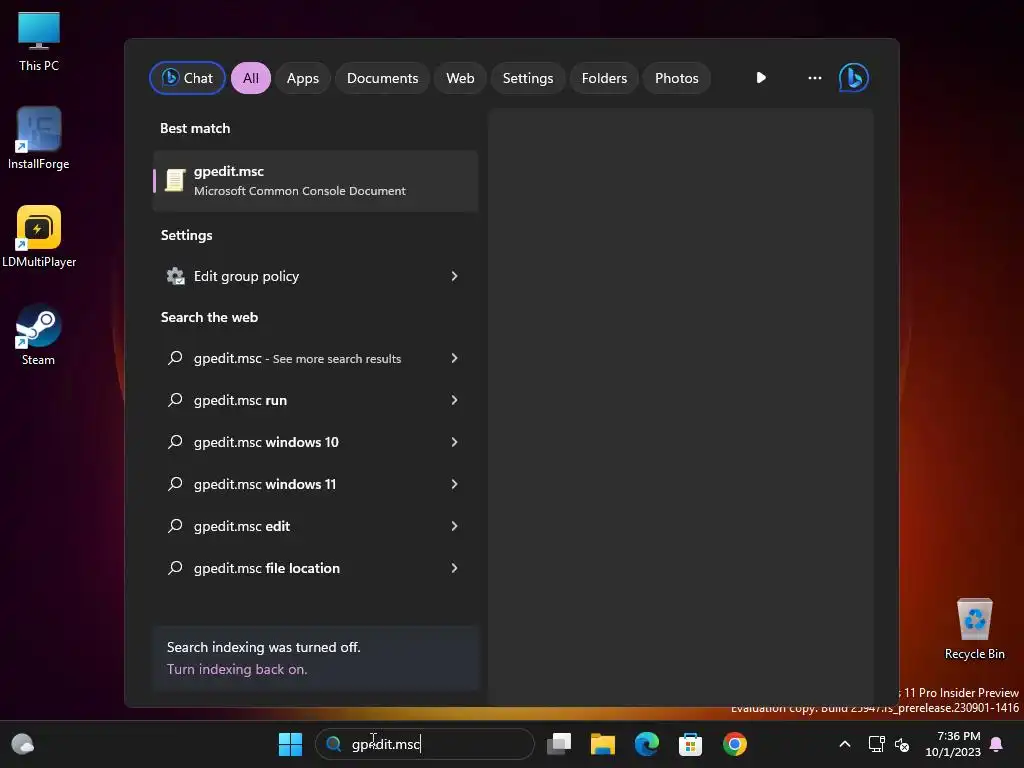The width and height of the screenshot is (1024, 768).
Task: Open the Windows Start button
Action: tap(290, 744)
